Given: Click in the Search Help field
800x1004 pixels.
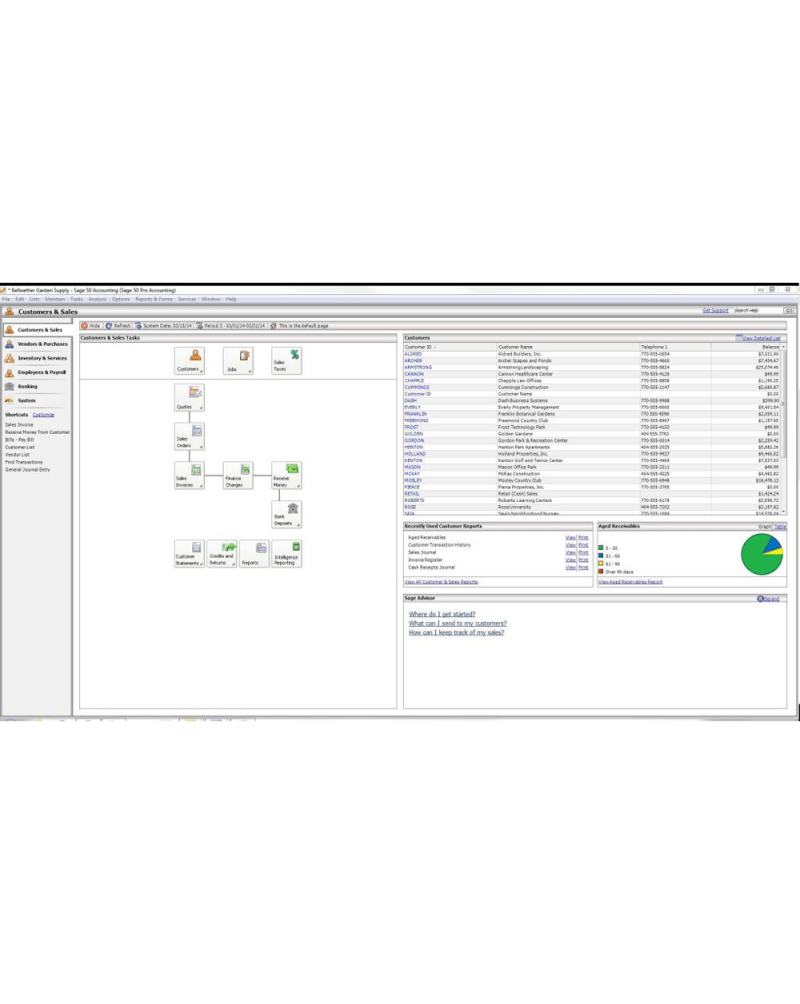Looking at the screenshot, I should [758, 311].
